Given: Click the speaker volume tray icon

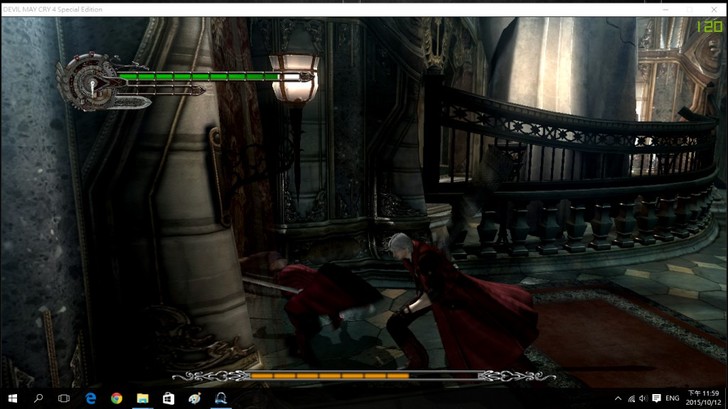Looking at the screenshot, I should click(642, 398).
